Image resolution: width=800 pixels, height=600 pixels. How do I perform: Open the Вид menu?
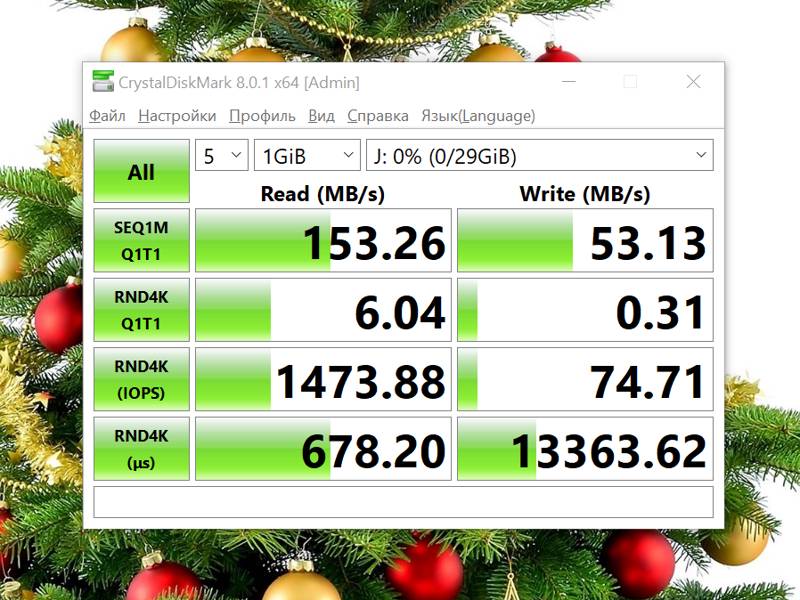click(321, 116)
